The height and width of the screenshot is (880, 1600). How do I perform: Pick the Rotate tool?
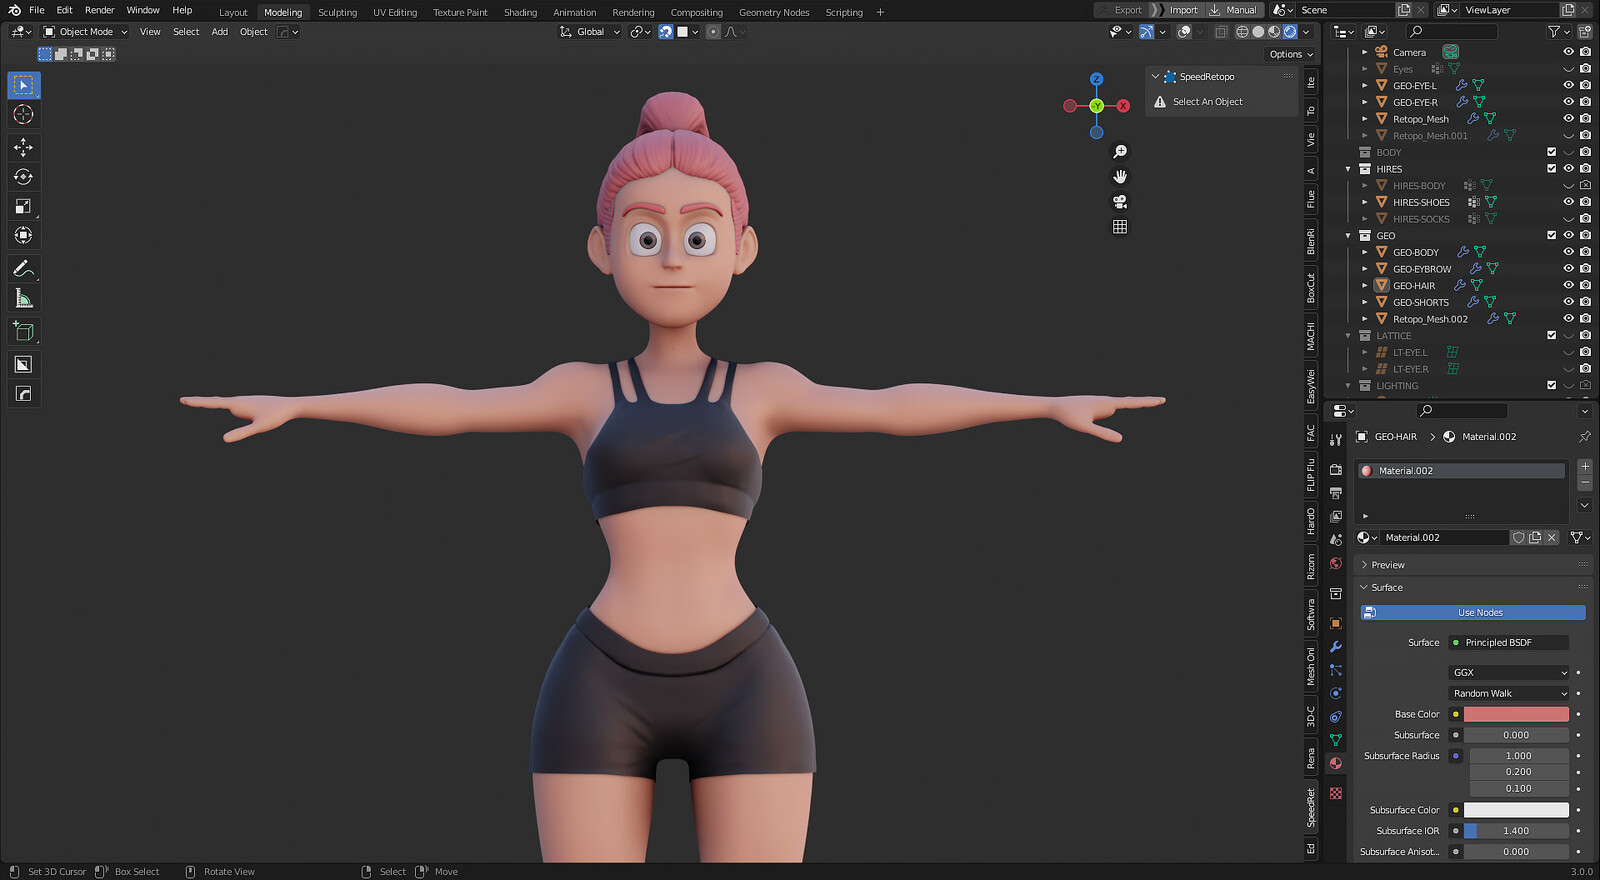[x=24, y=177]
